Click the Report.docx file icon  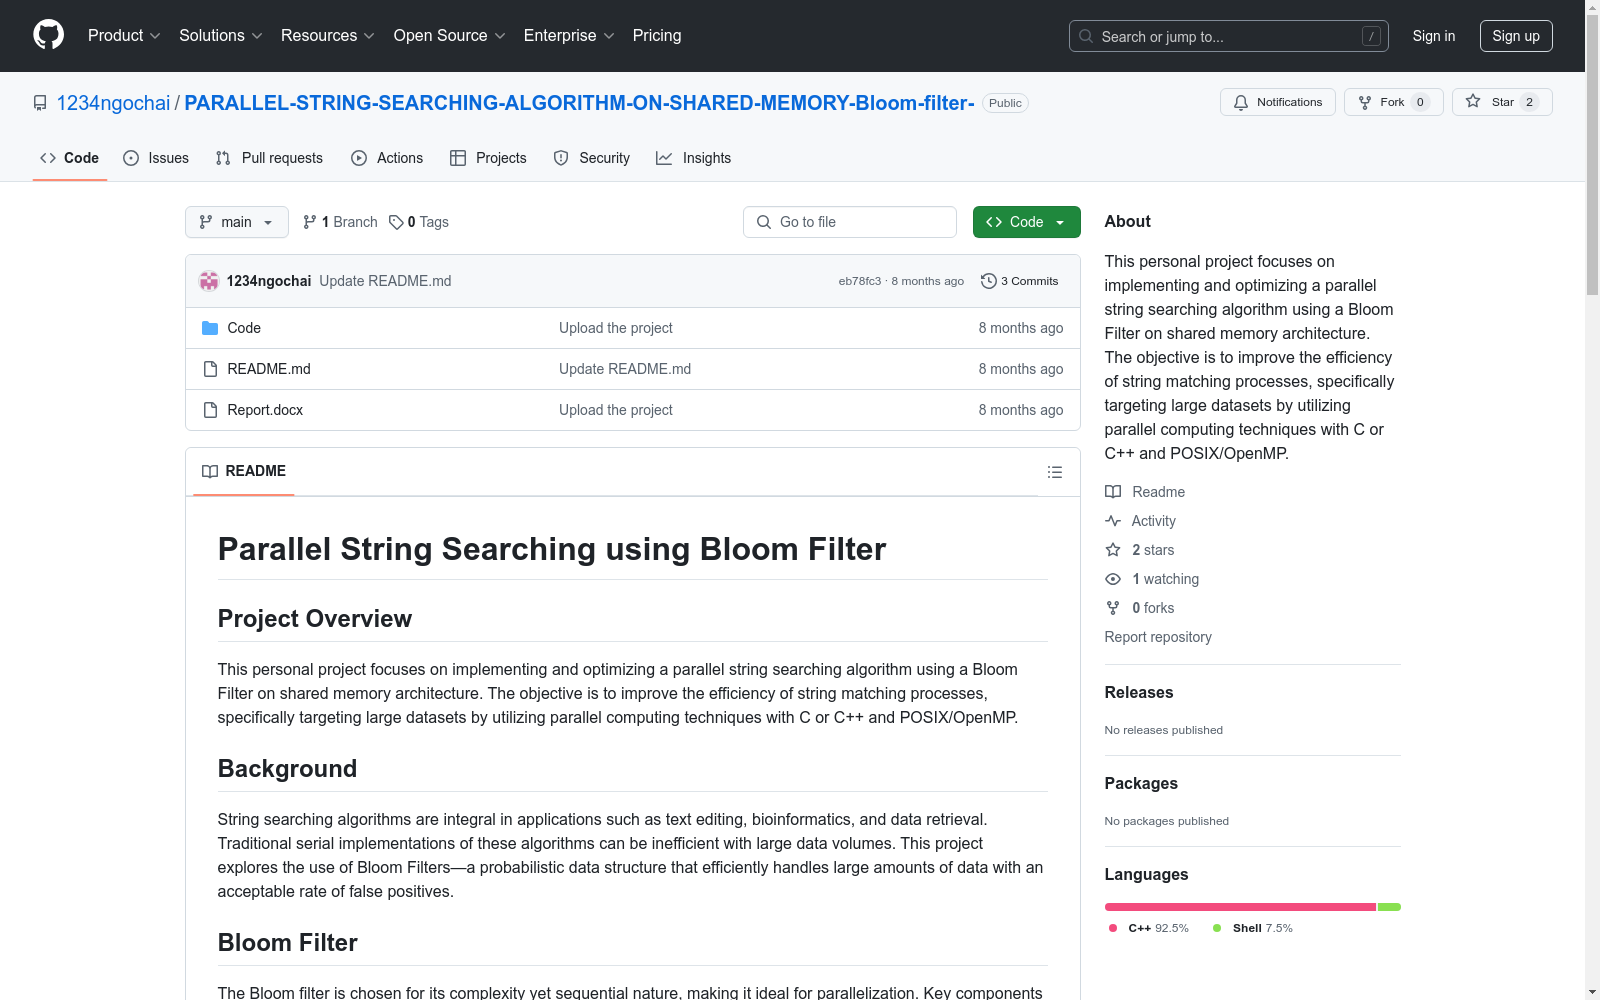(x=210, y=410)
